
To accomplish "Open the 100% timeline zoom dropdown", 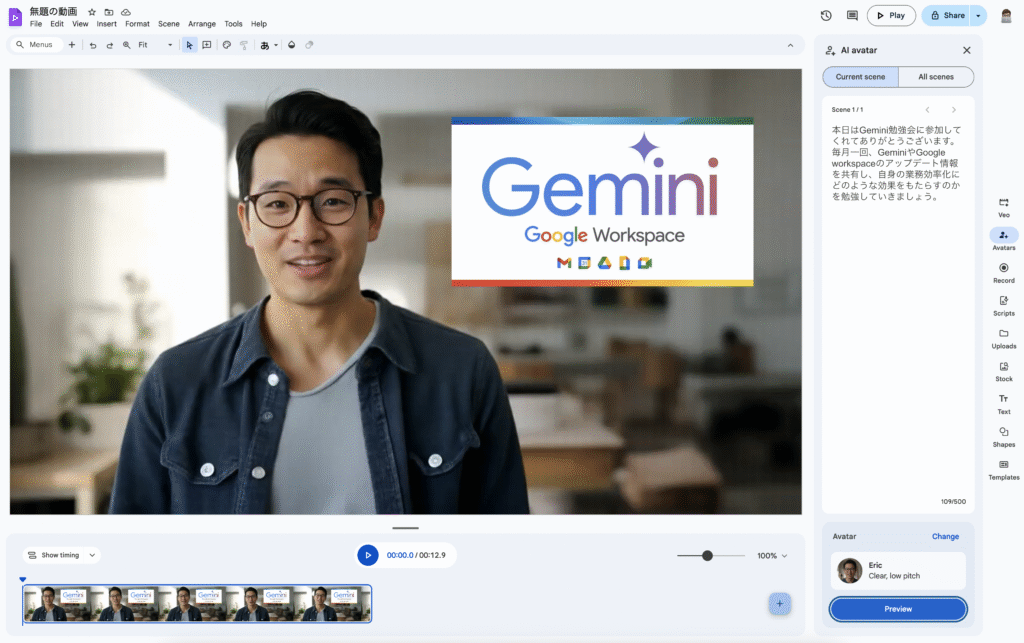I will (772, 556).
